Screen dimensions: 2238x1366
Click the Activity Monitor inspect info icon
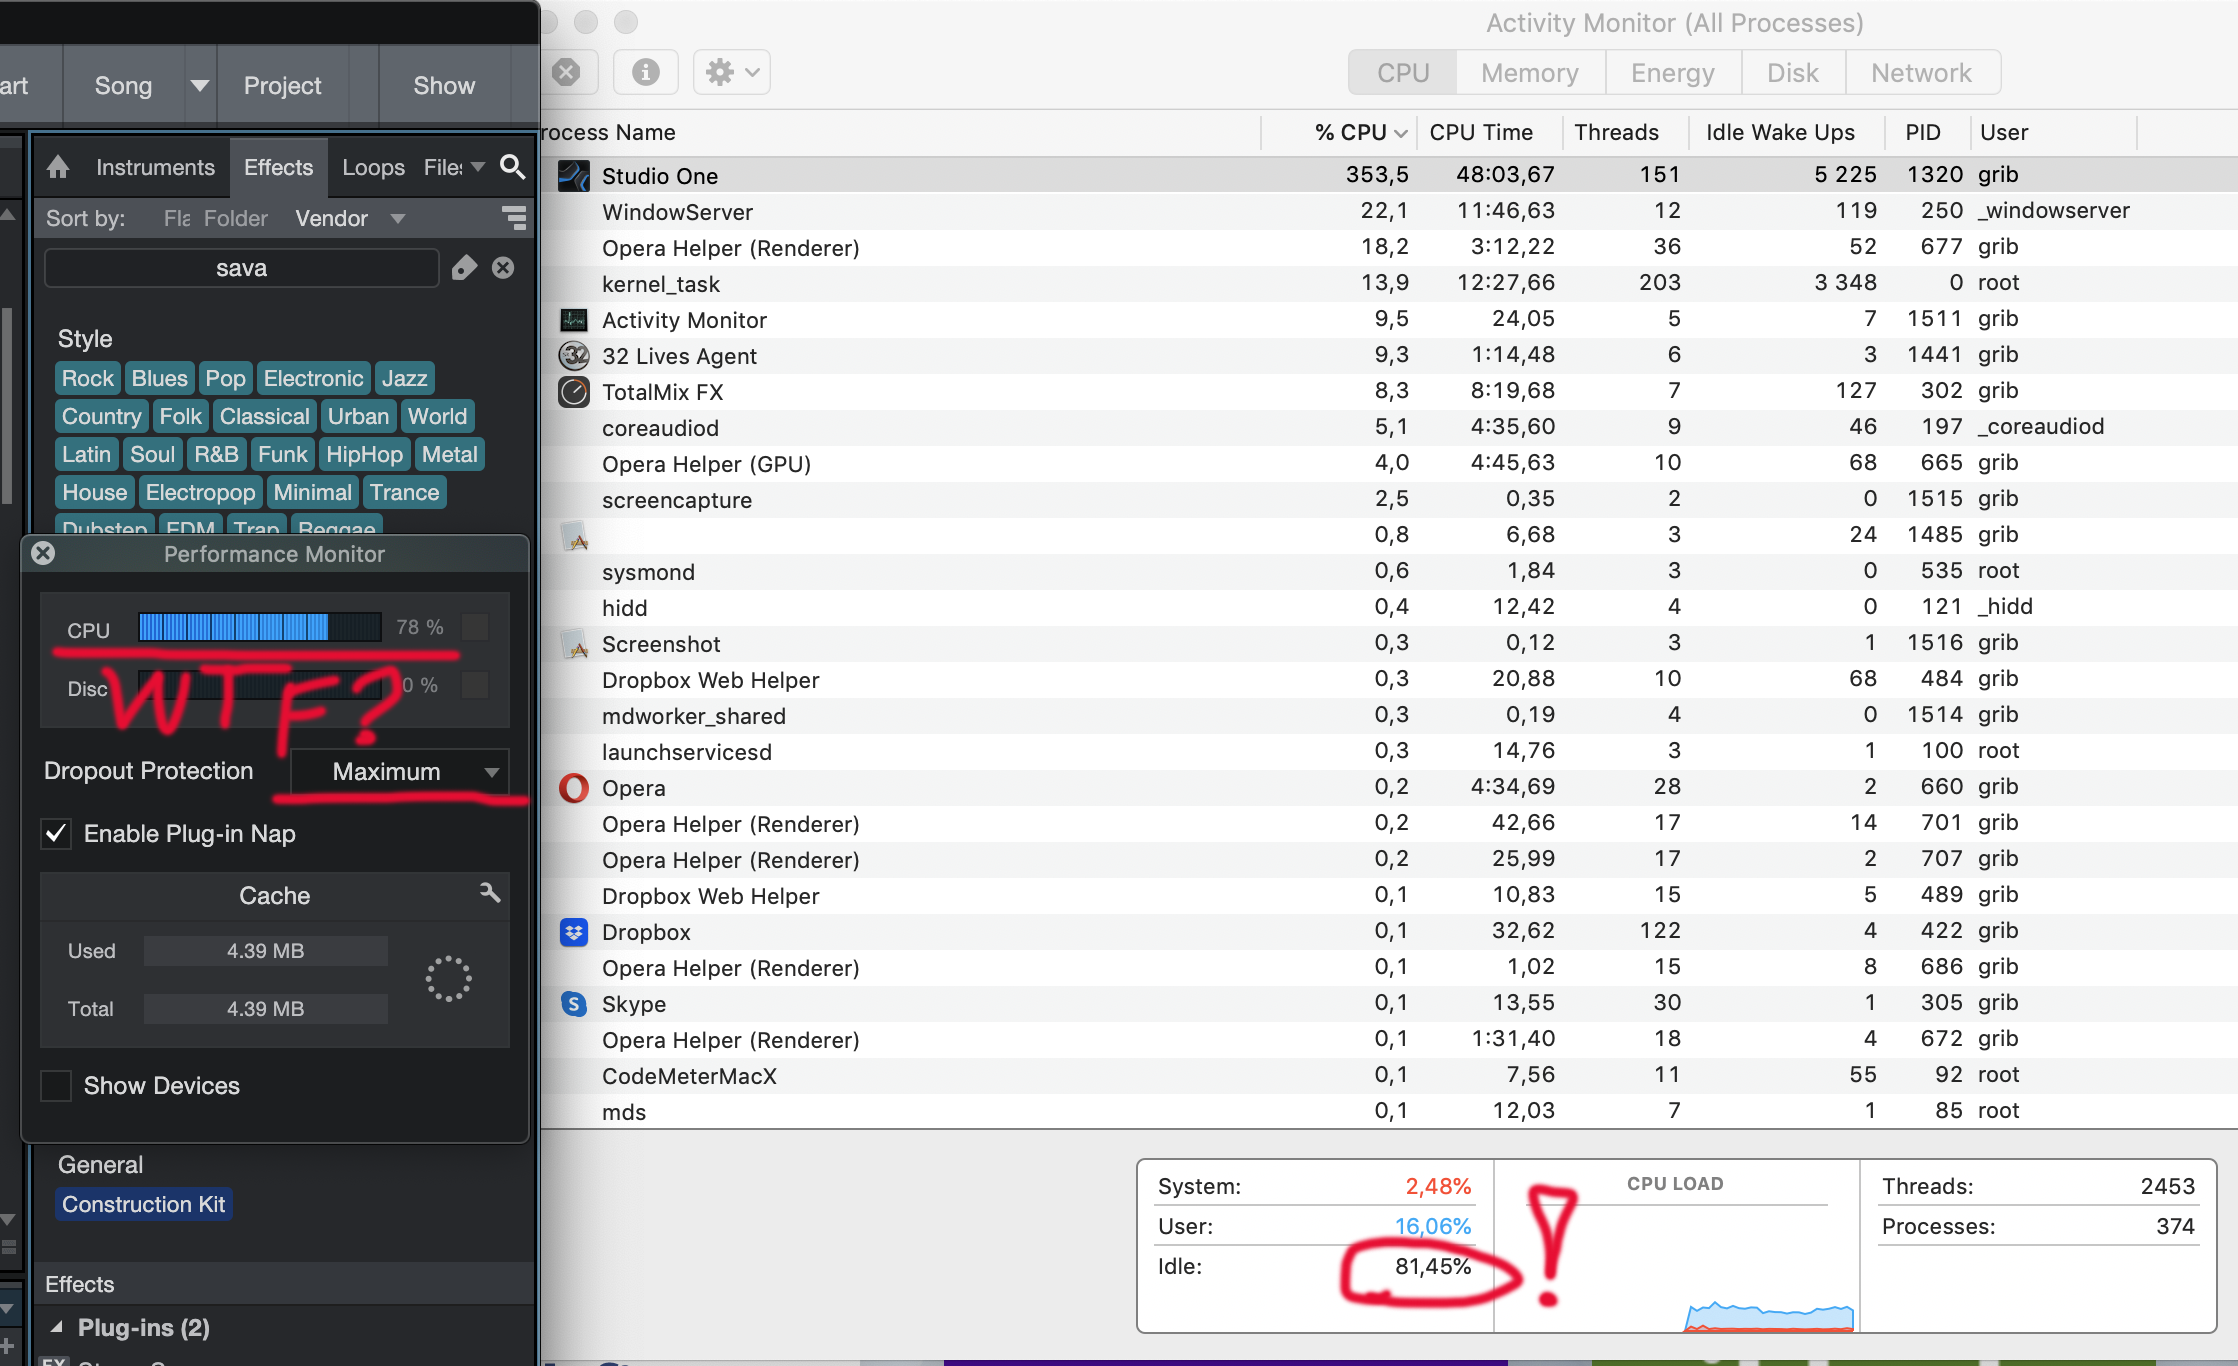tap(646, 72)
